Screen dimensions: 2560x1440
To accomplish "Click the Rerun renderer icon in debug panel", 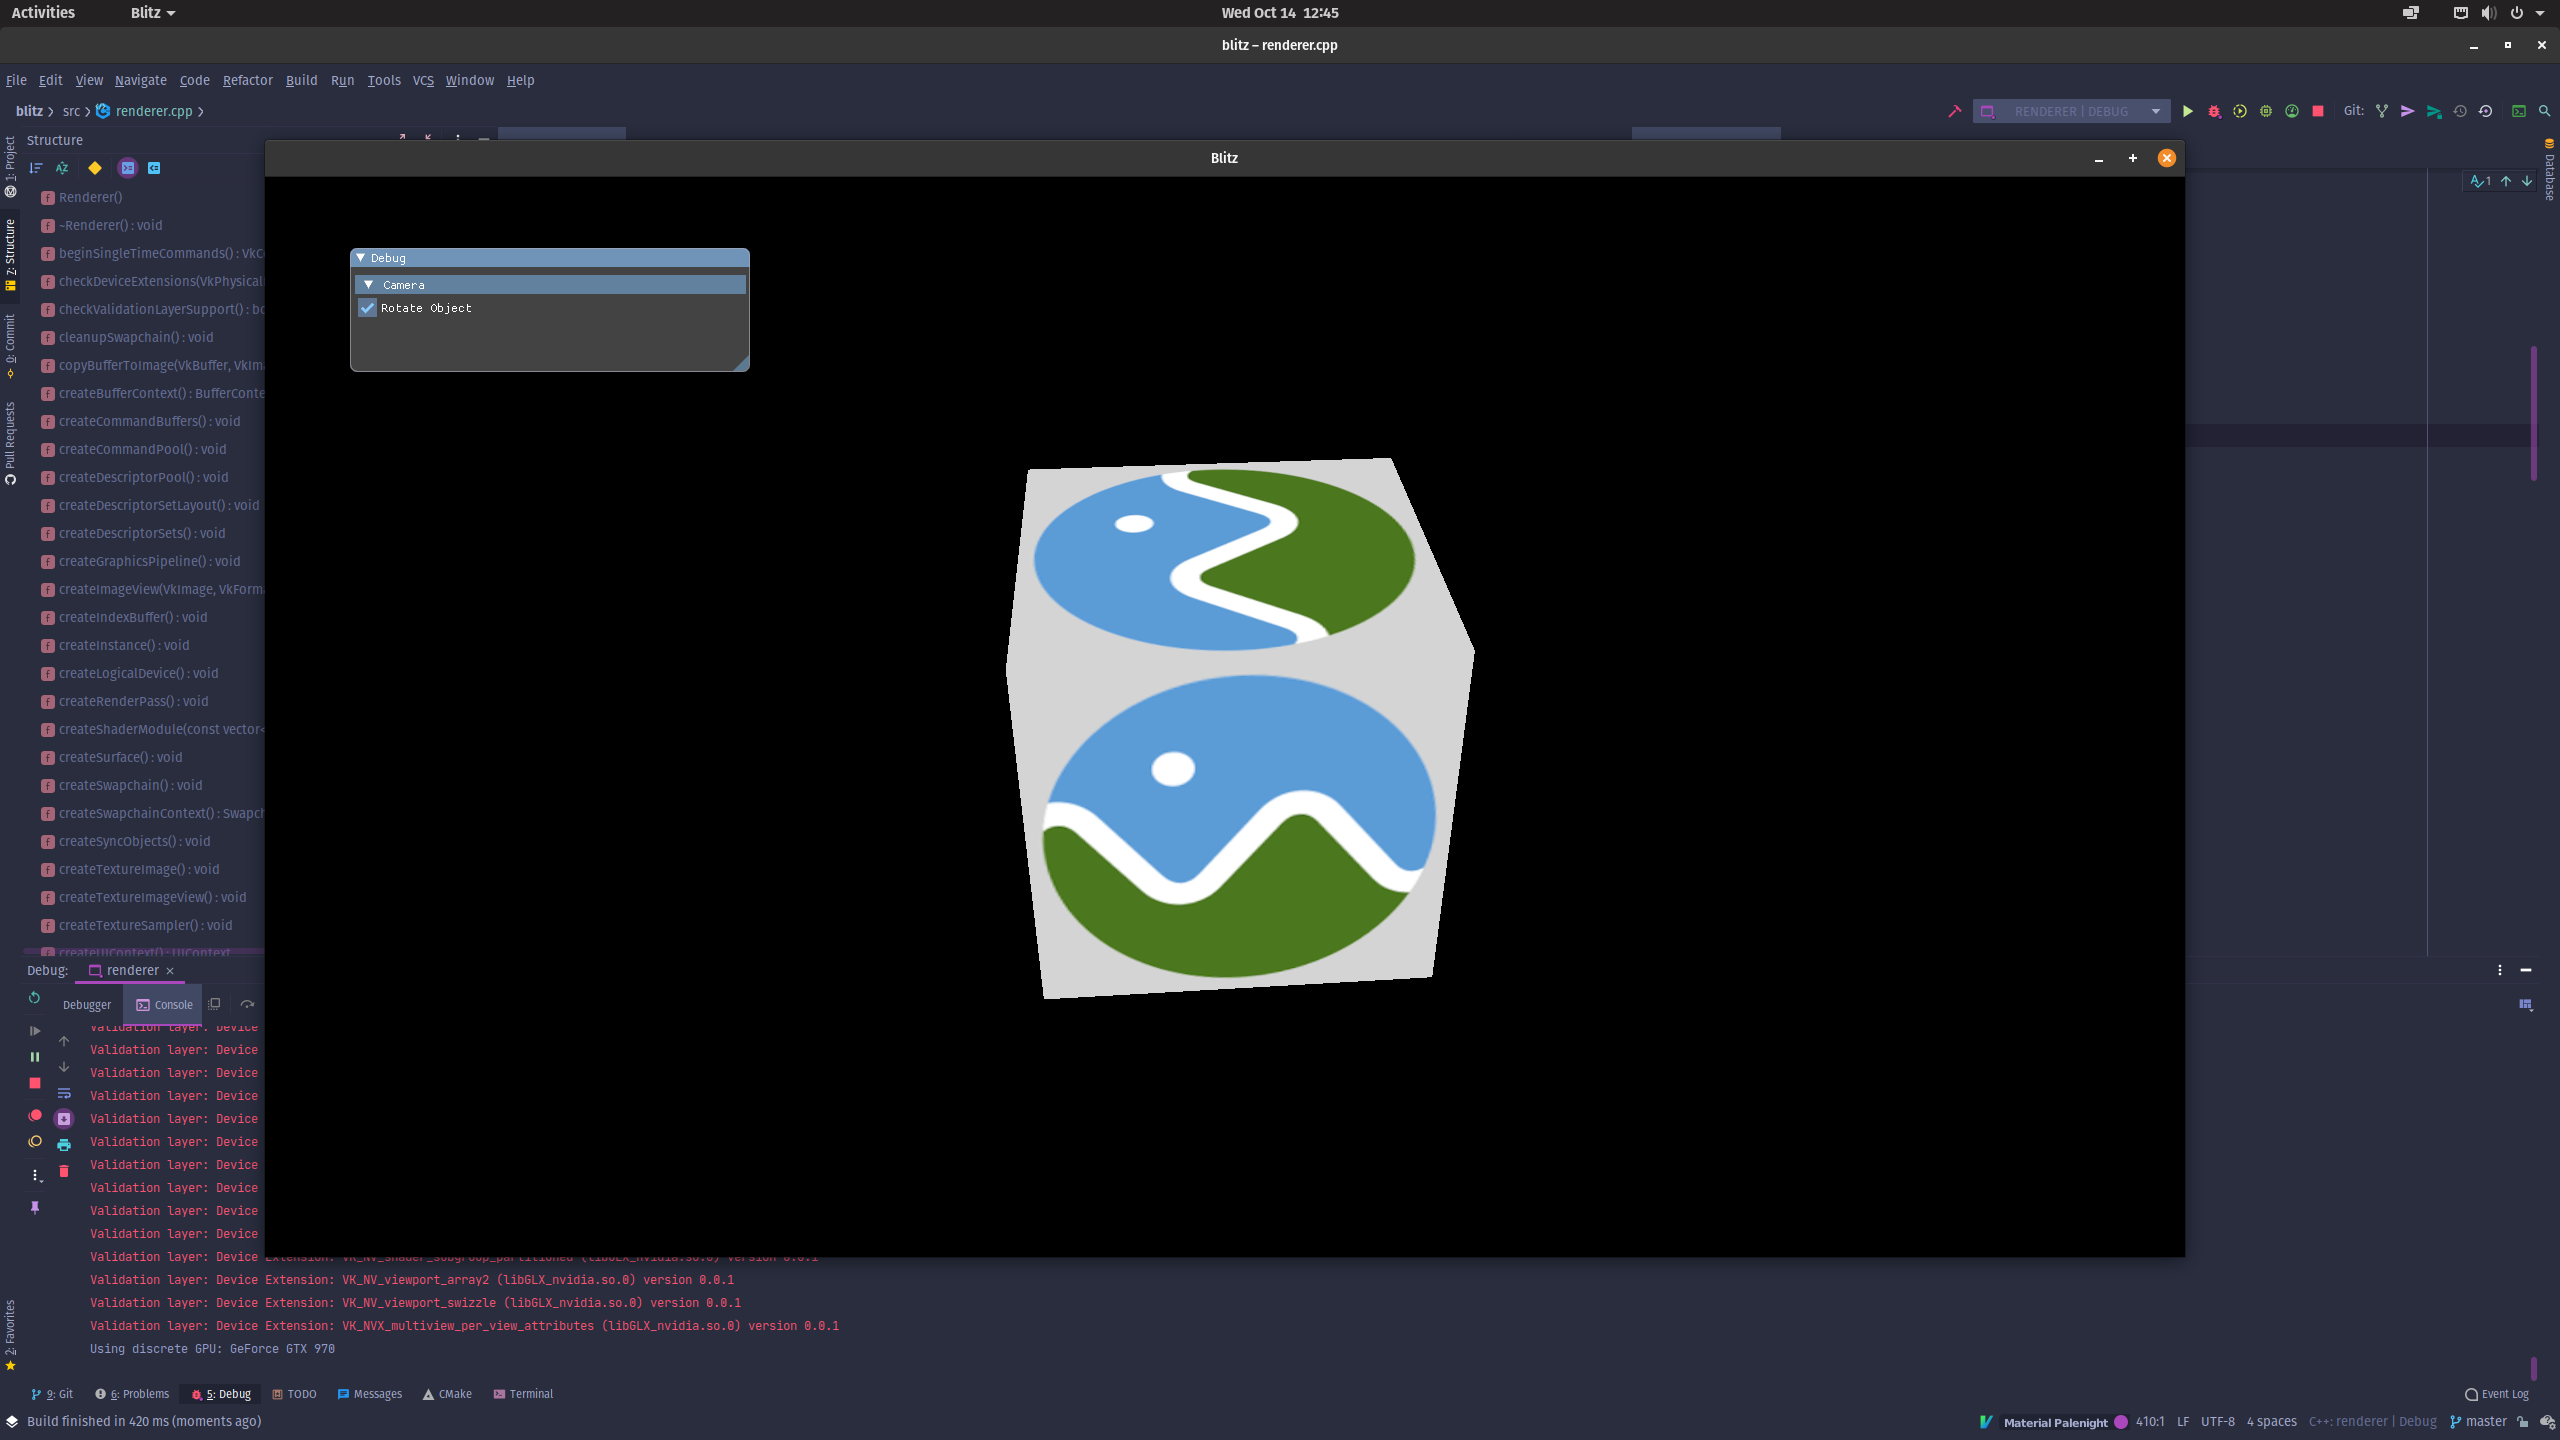I will click(35, 997).
